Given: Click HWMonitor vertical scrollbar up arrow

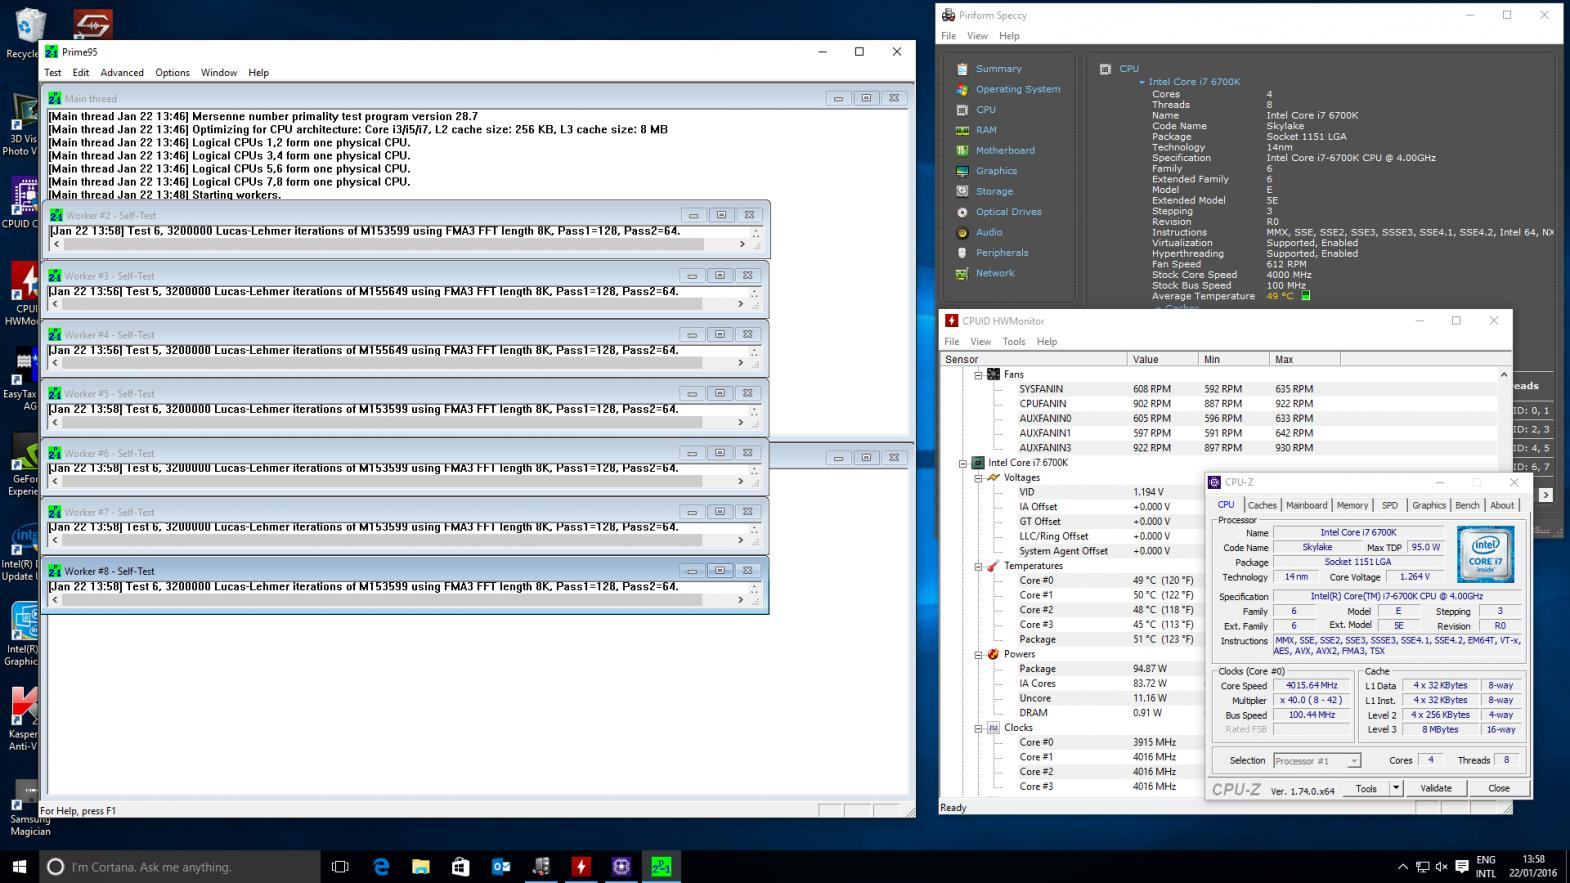Looking at the screenshot, I should click(x=1503, y=374).
